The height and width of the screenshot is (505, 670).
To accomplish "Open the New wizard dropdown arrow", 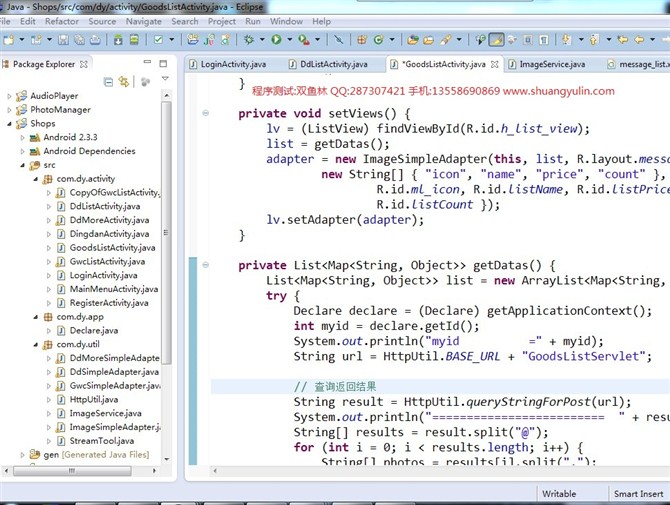I will coord(21,40).
